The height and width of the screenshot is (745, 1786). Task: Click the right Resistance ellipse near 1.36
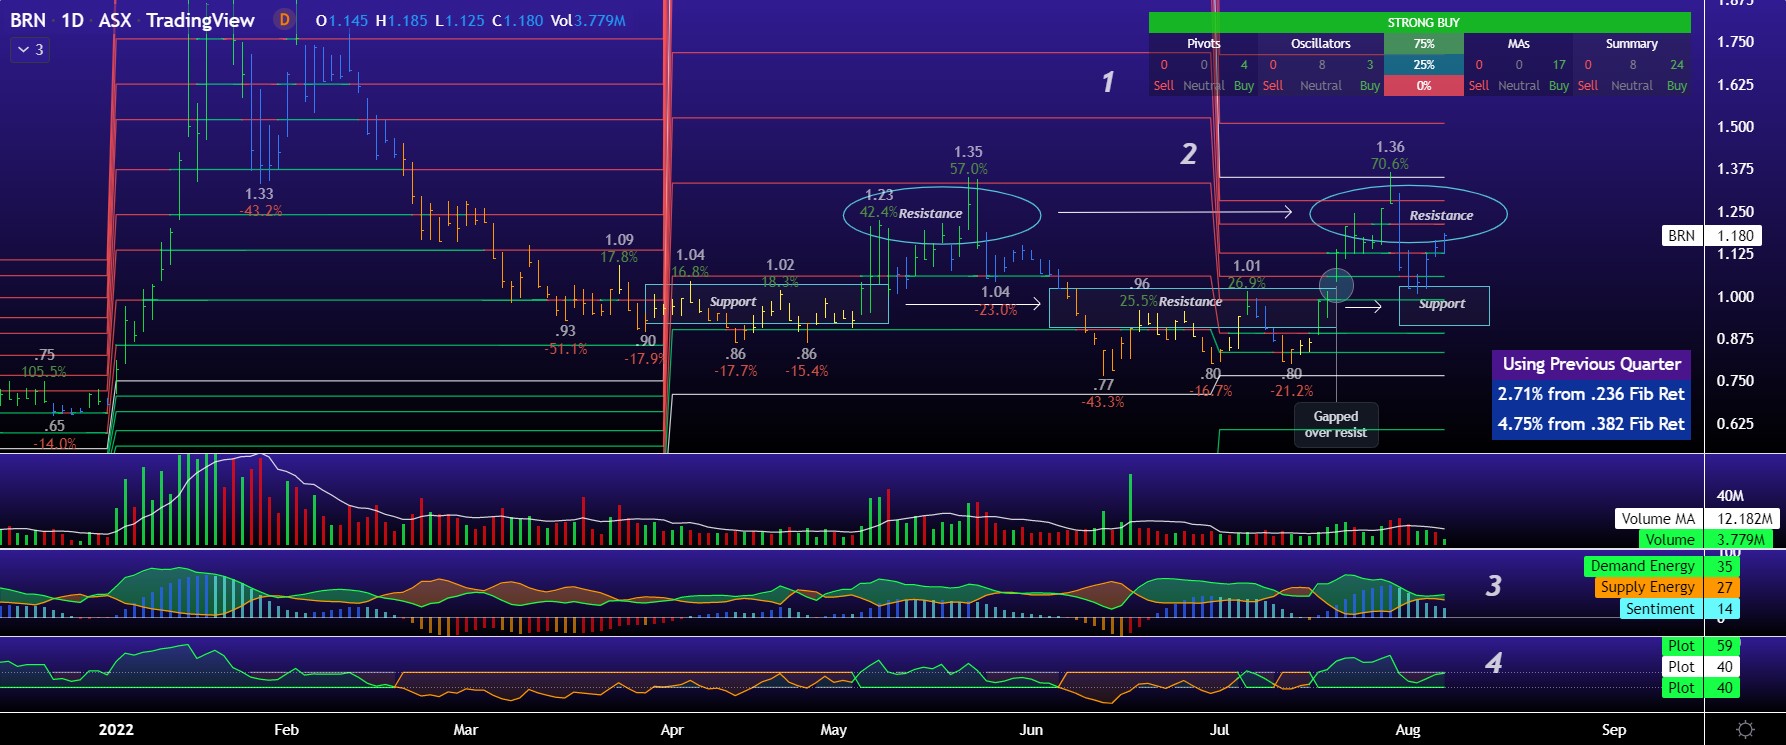click(x=1408, y=215)
